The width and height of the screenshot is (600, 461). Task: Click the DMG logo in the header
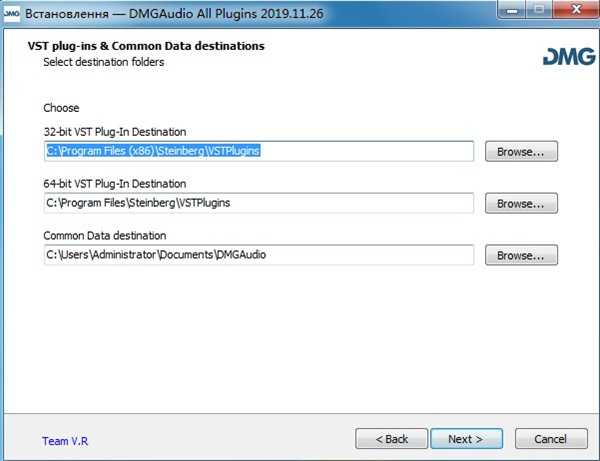coord(569,56)
